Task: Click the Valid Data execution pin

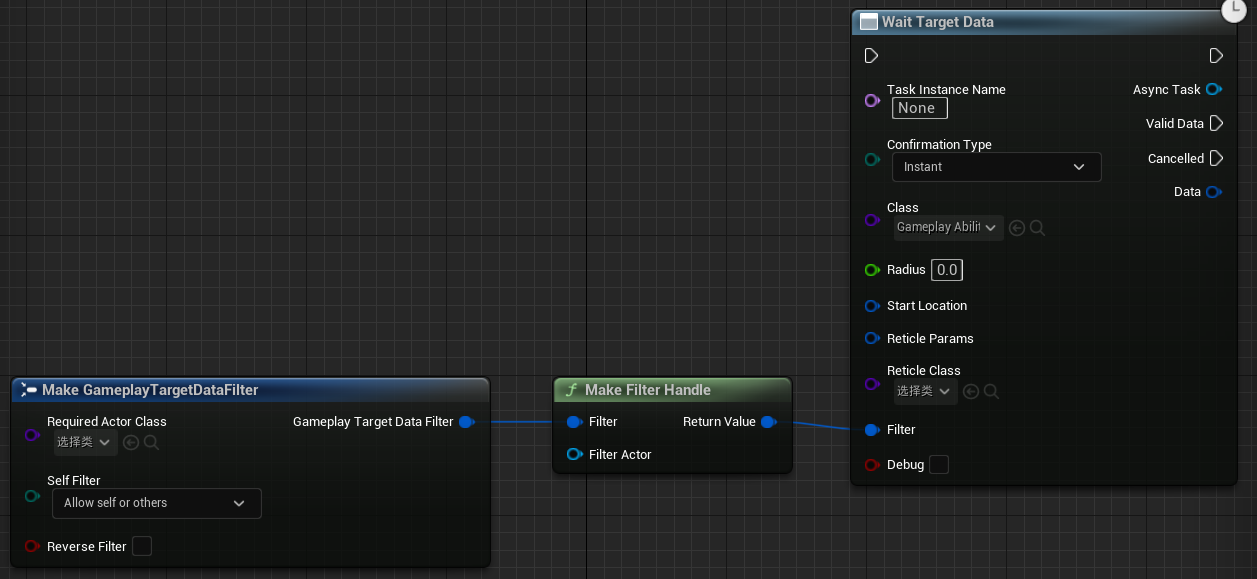Action: point(1216,123)
